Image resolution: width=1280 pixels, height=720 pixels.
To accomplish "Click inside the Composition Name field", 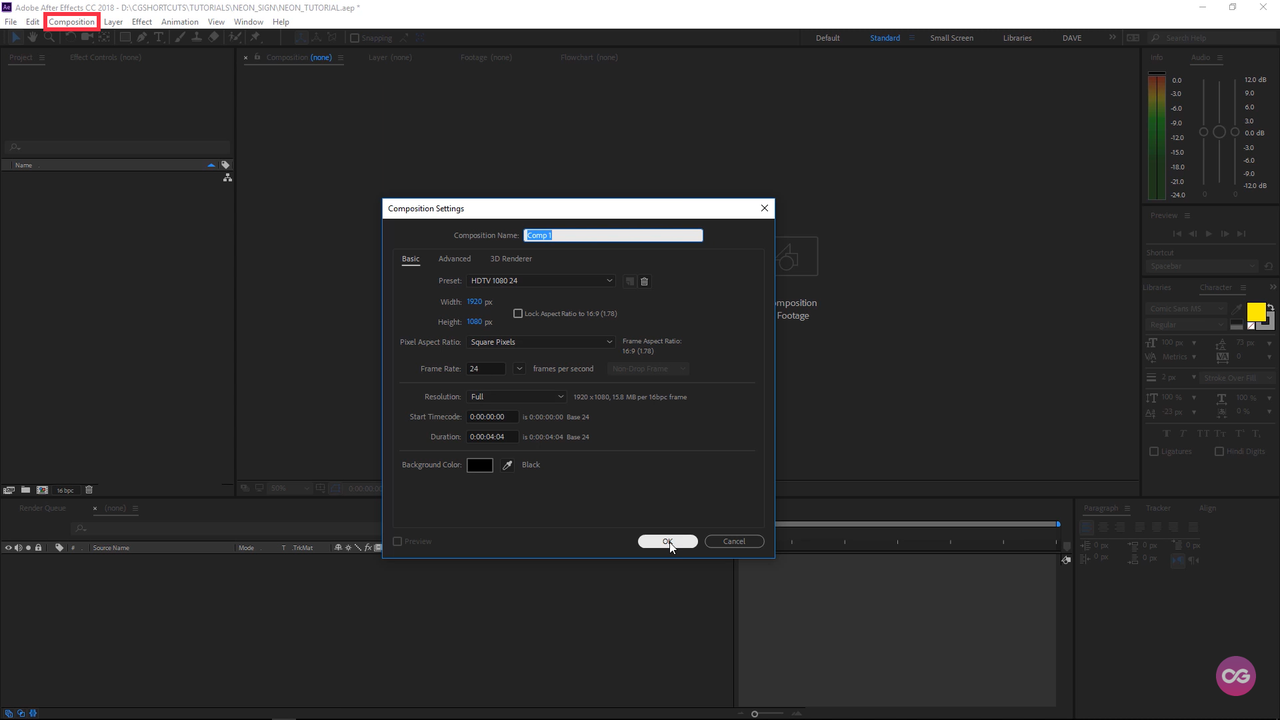I will tap(613, 234).
